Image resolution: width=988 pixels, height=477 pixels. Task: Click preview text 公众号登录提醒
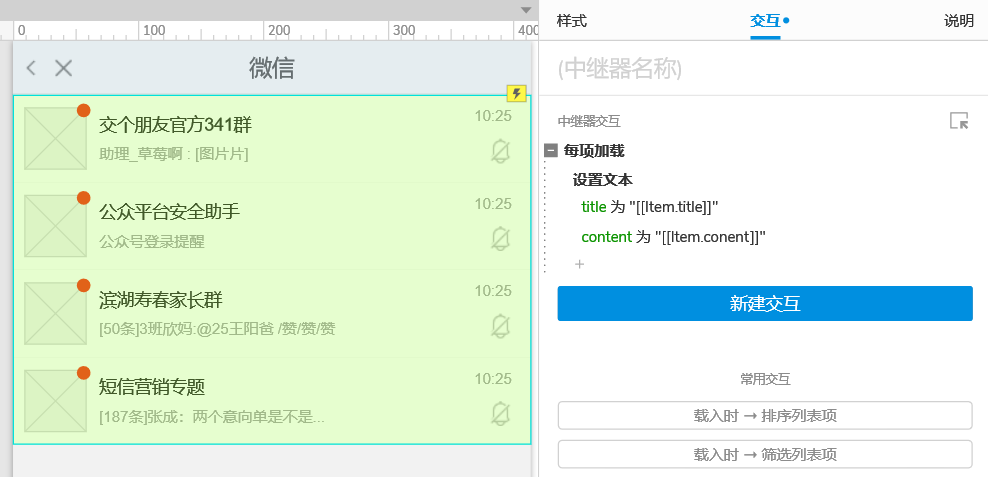[x=152, y=241]
